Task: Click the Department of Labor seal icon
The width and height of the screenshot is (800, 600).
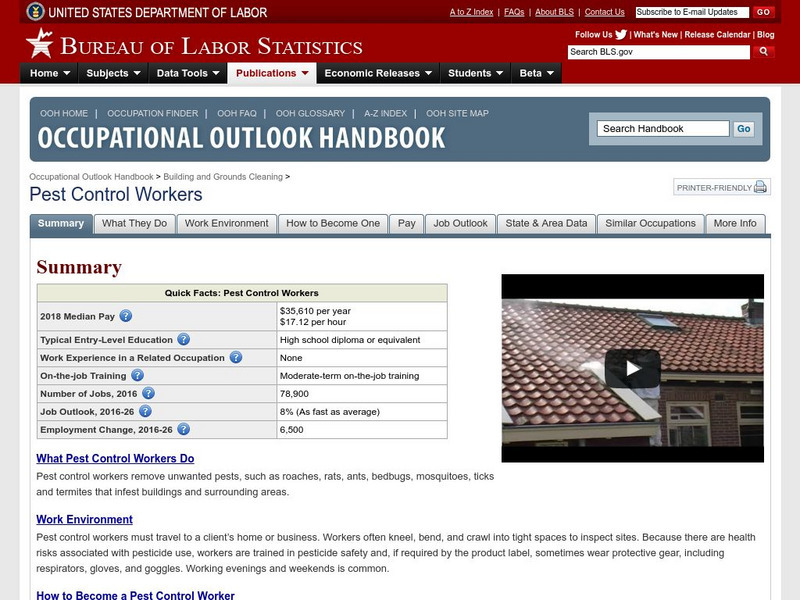Action: coord(35,11)
